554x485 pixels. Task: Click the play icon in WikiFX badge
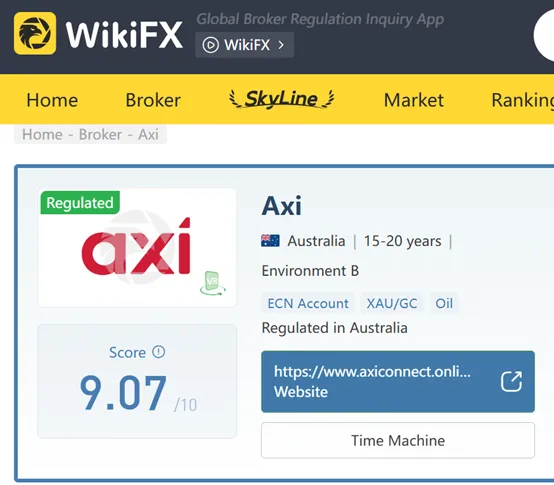point(211,45)
